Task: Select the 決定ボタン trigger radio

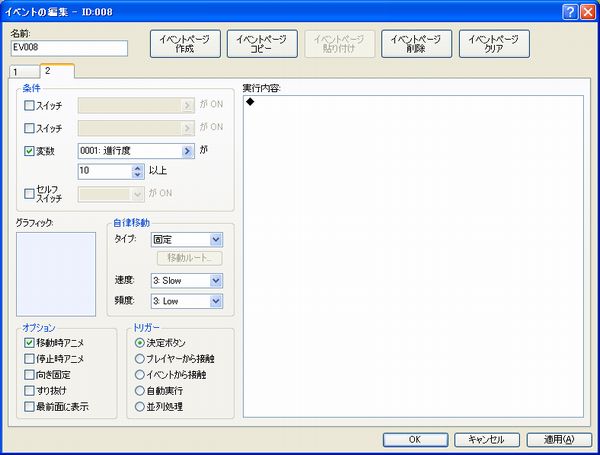Action: coord(140,343)
